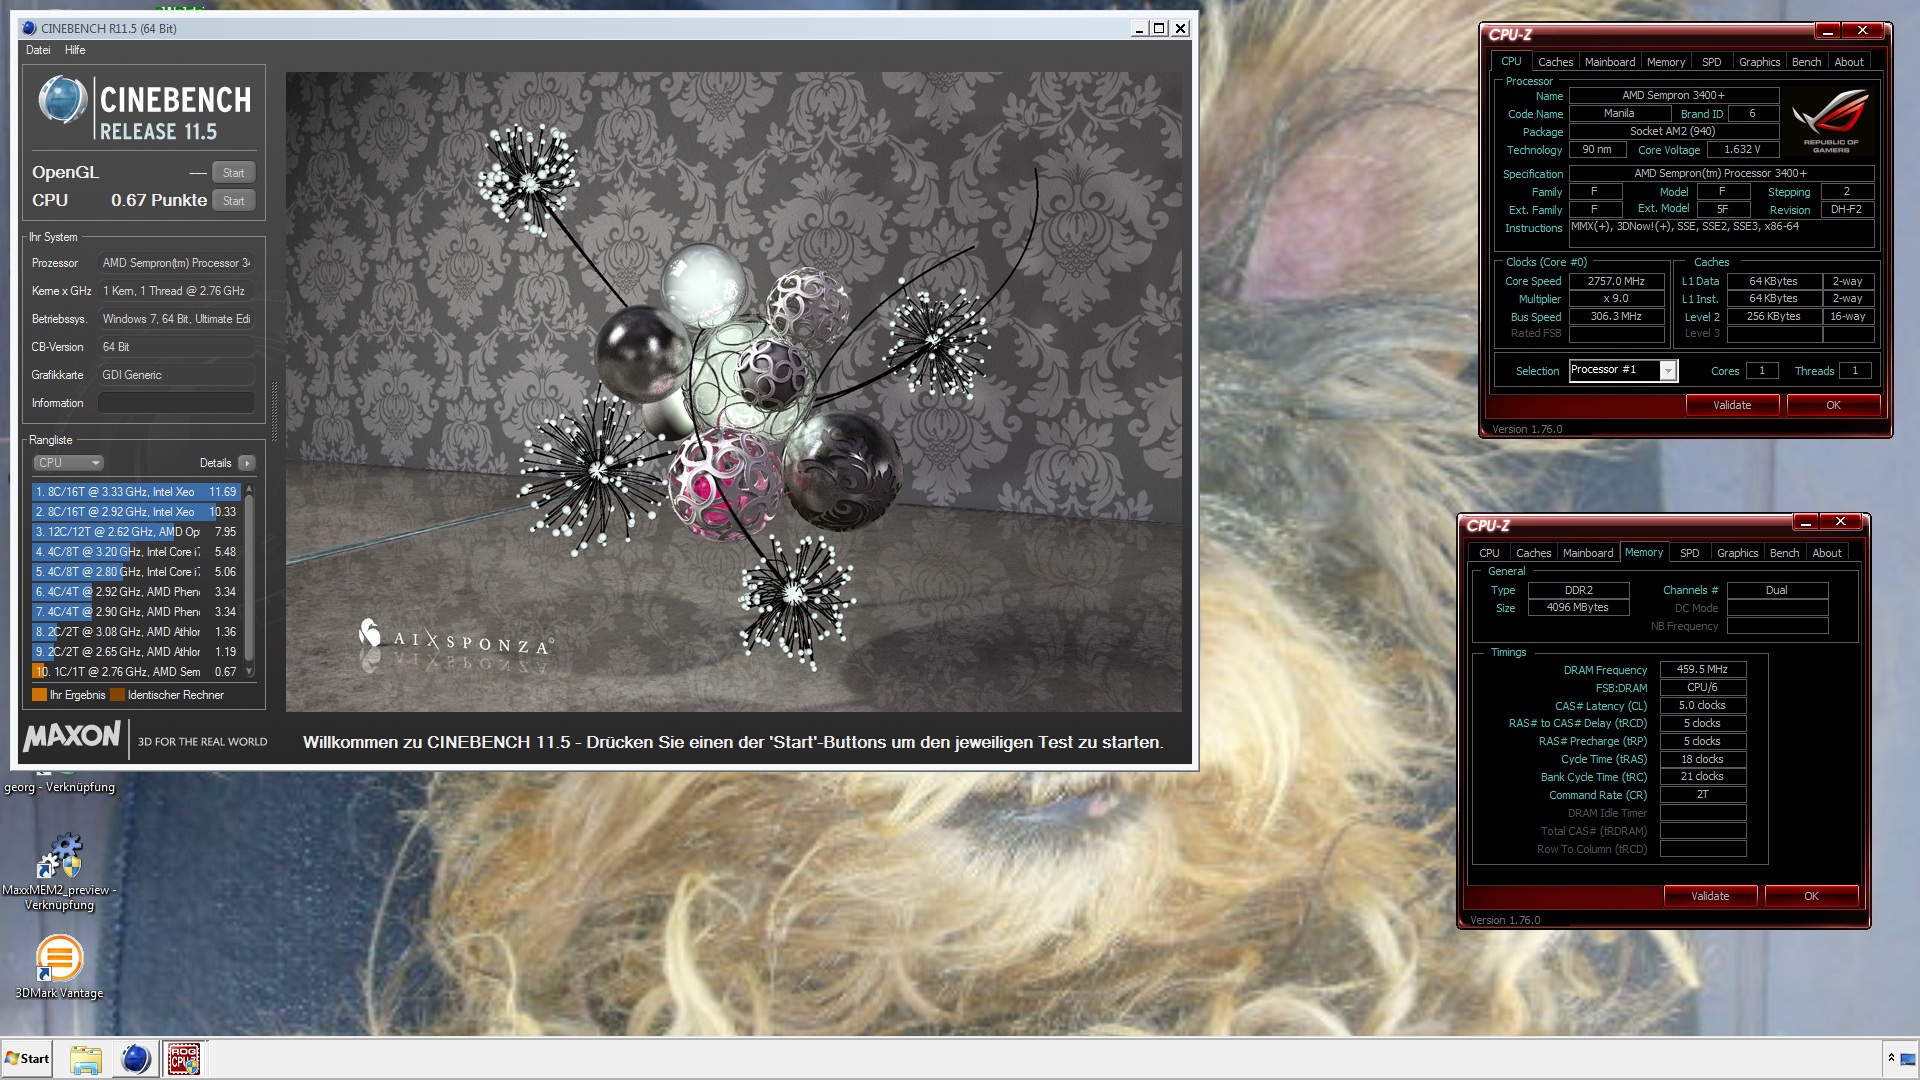Open the Processor #1 selection dropdown

pyautogui.click(x=1668, y=371)
